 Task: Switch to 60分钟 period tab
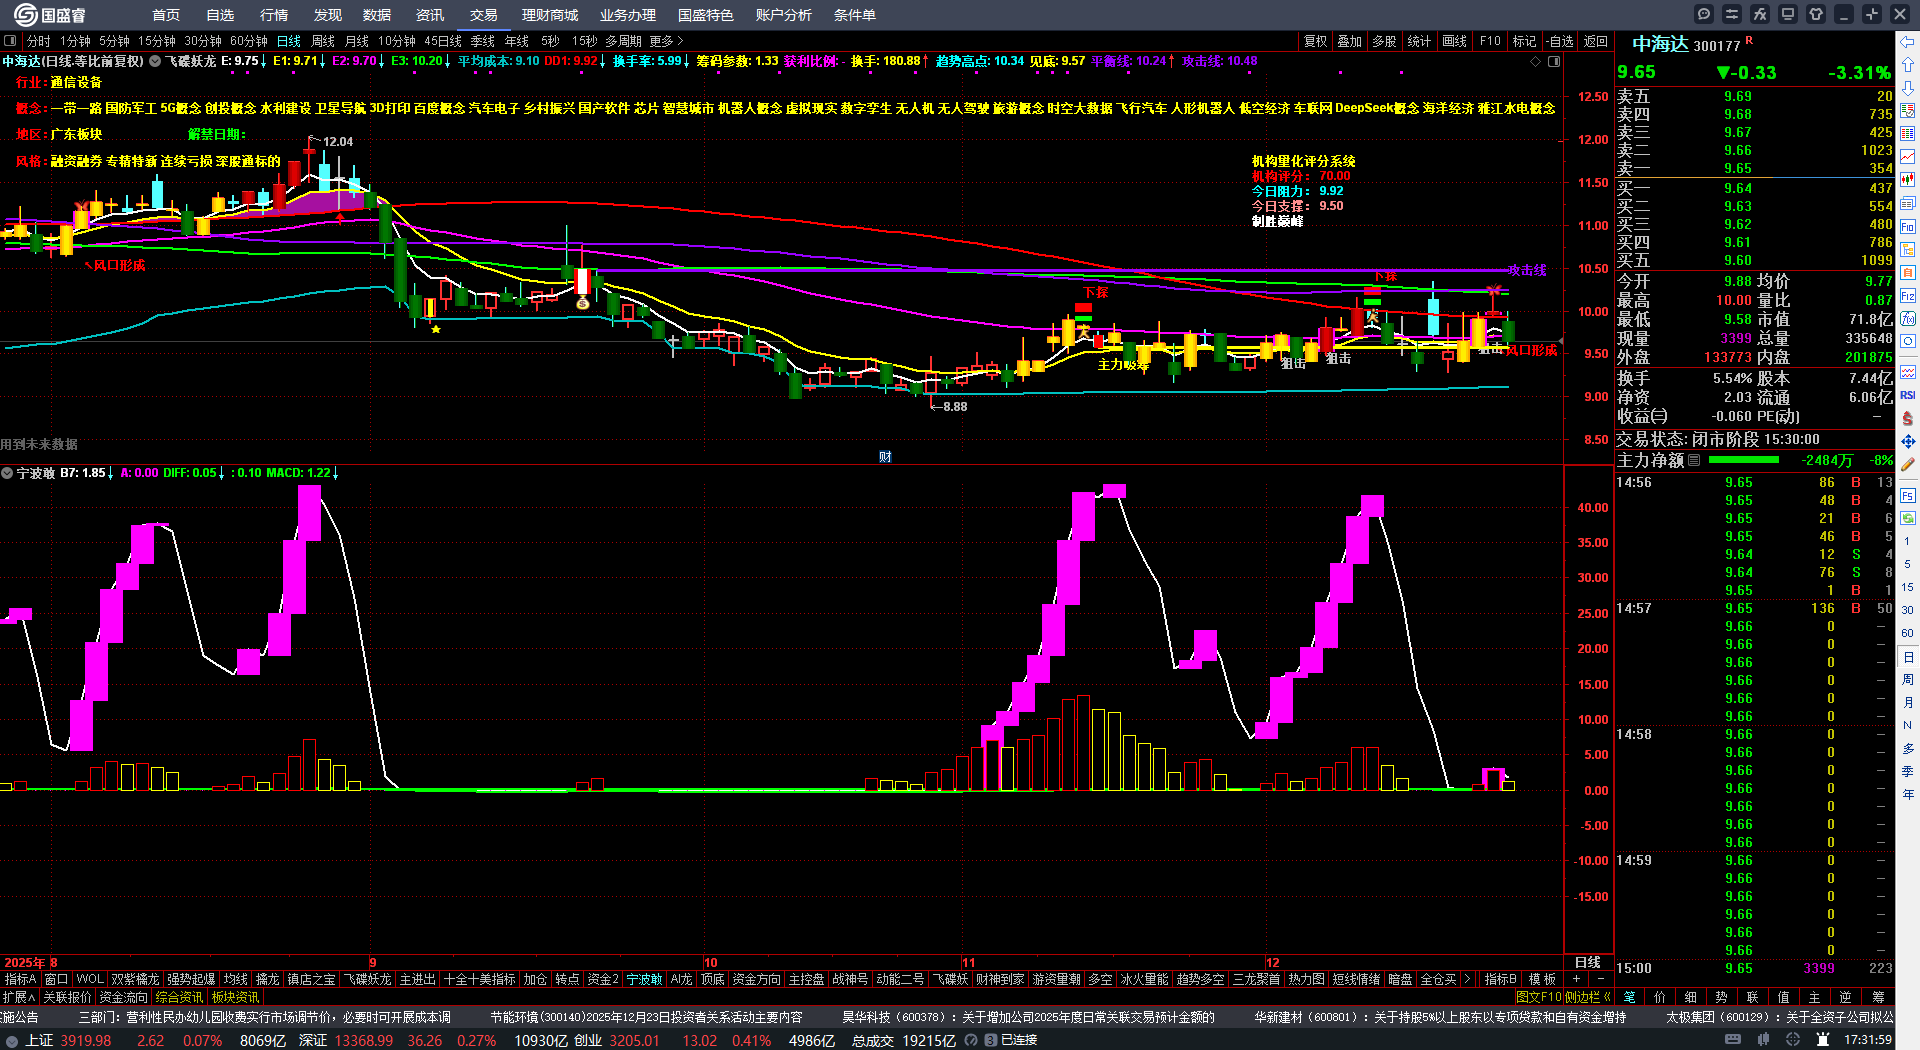[x=249, y=41]
